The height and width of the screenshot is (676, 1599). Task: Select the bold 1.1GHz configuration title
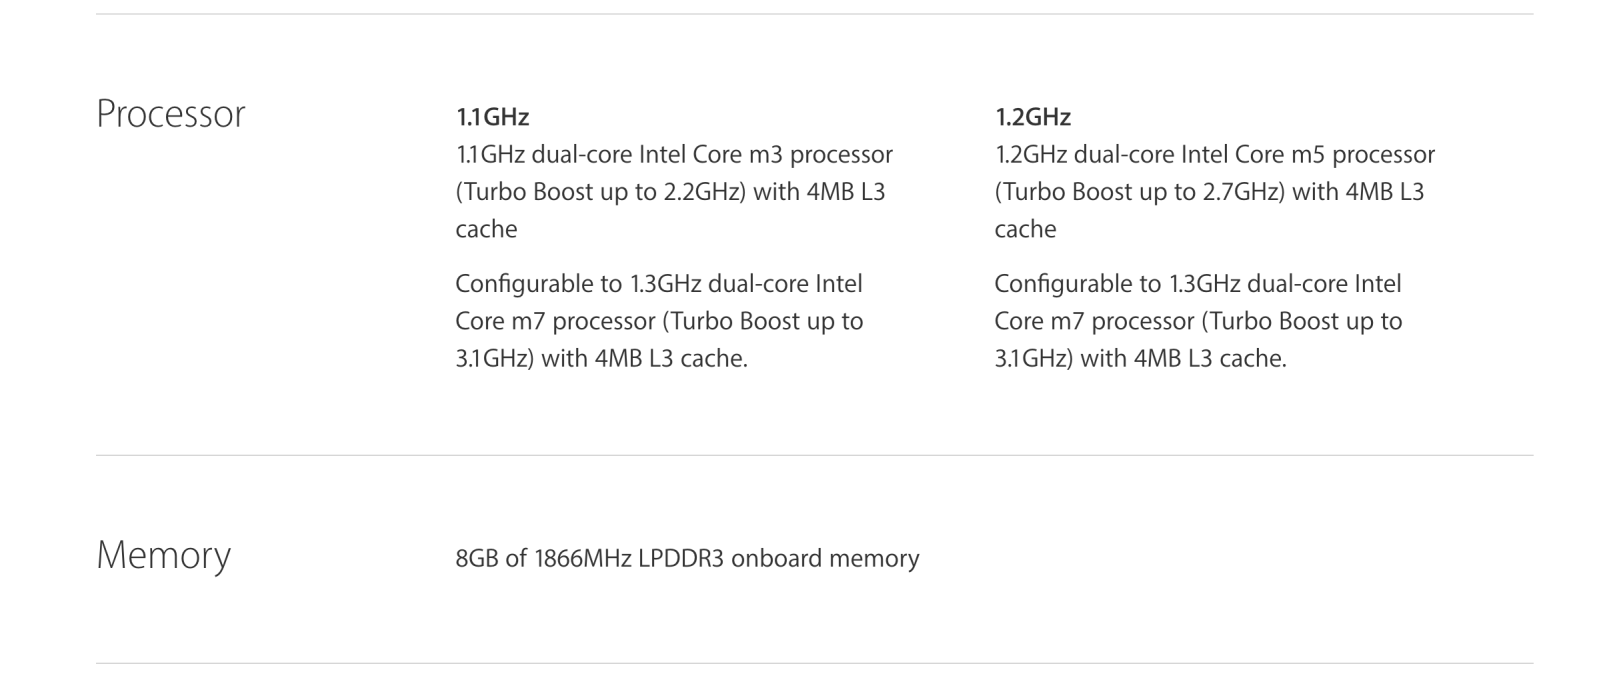pyautogui.click(x=492, y=117)
